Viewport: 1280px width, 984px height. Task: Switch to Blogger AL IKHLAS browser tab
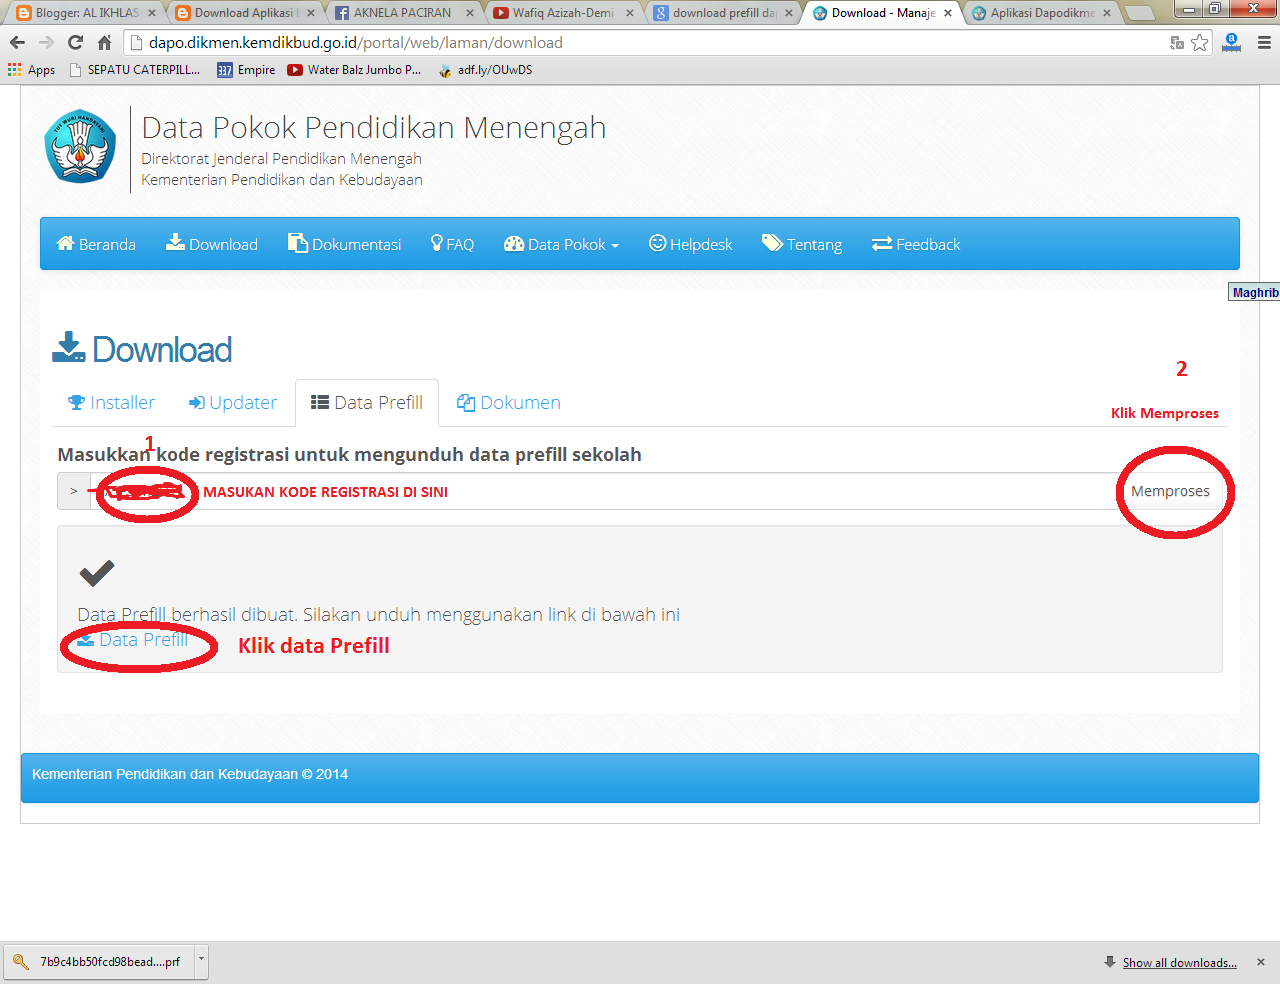[87, 13]
